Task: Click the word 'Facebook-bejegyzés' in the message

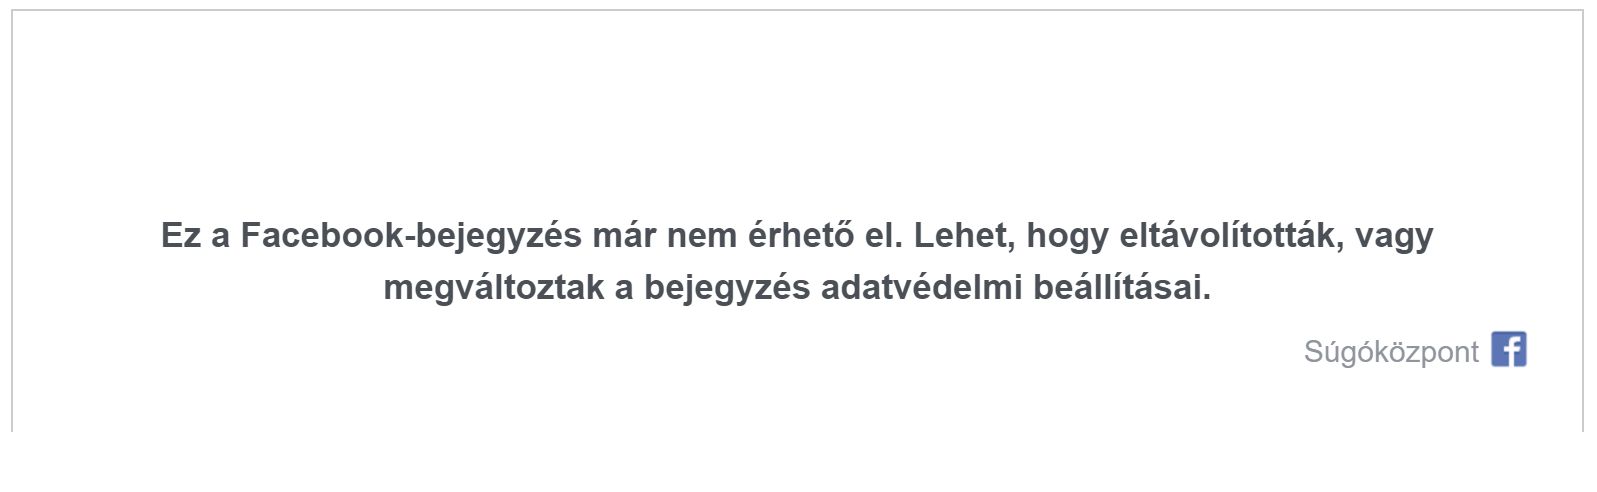Action: pos(411,237)
